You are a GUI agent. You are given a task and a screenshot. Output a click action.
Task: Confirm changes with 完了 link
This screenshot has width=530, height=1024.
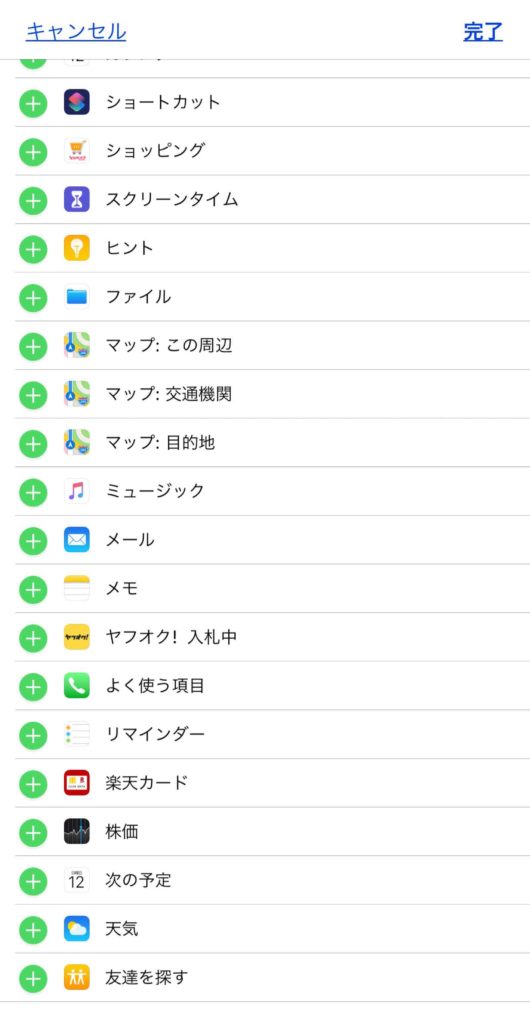(x=483, y=31)
